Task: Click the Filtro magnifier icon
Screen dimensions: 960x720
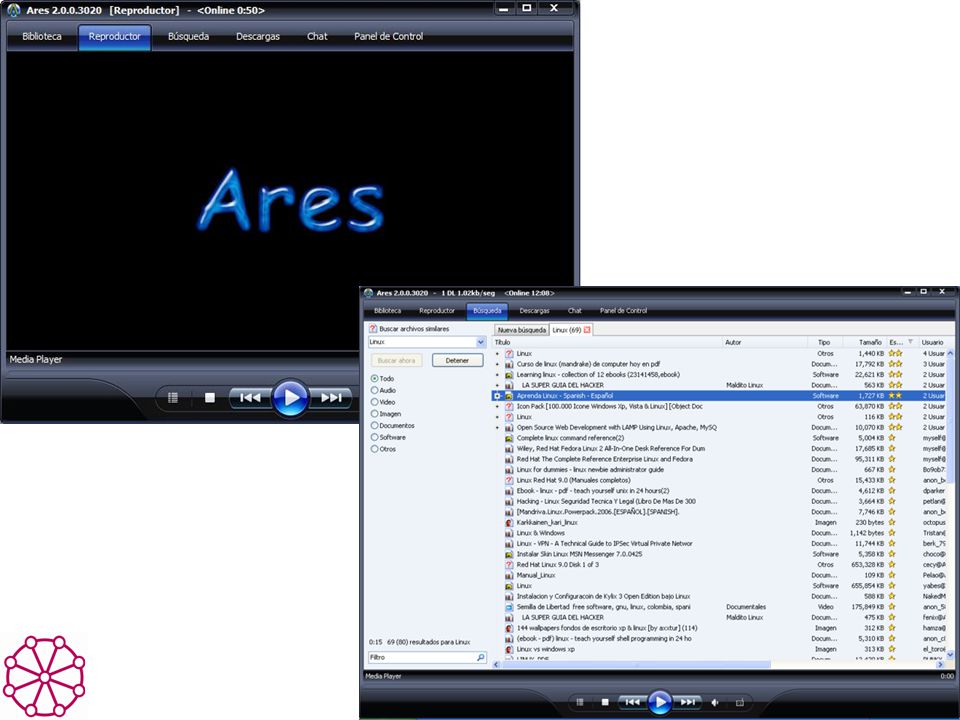Action: pos(481,657)
